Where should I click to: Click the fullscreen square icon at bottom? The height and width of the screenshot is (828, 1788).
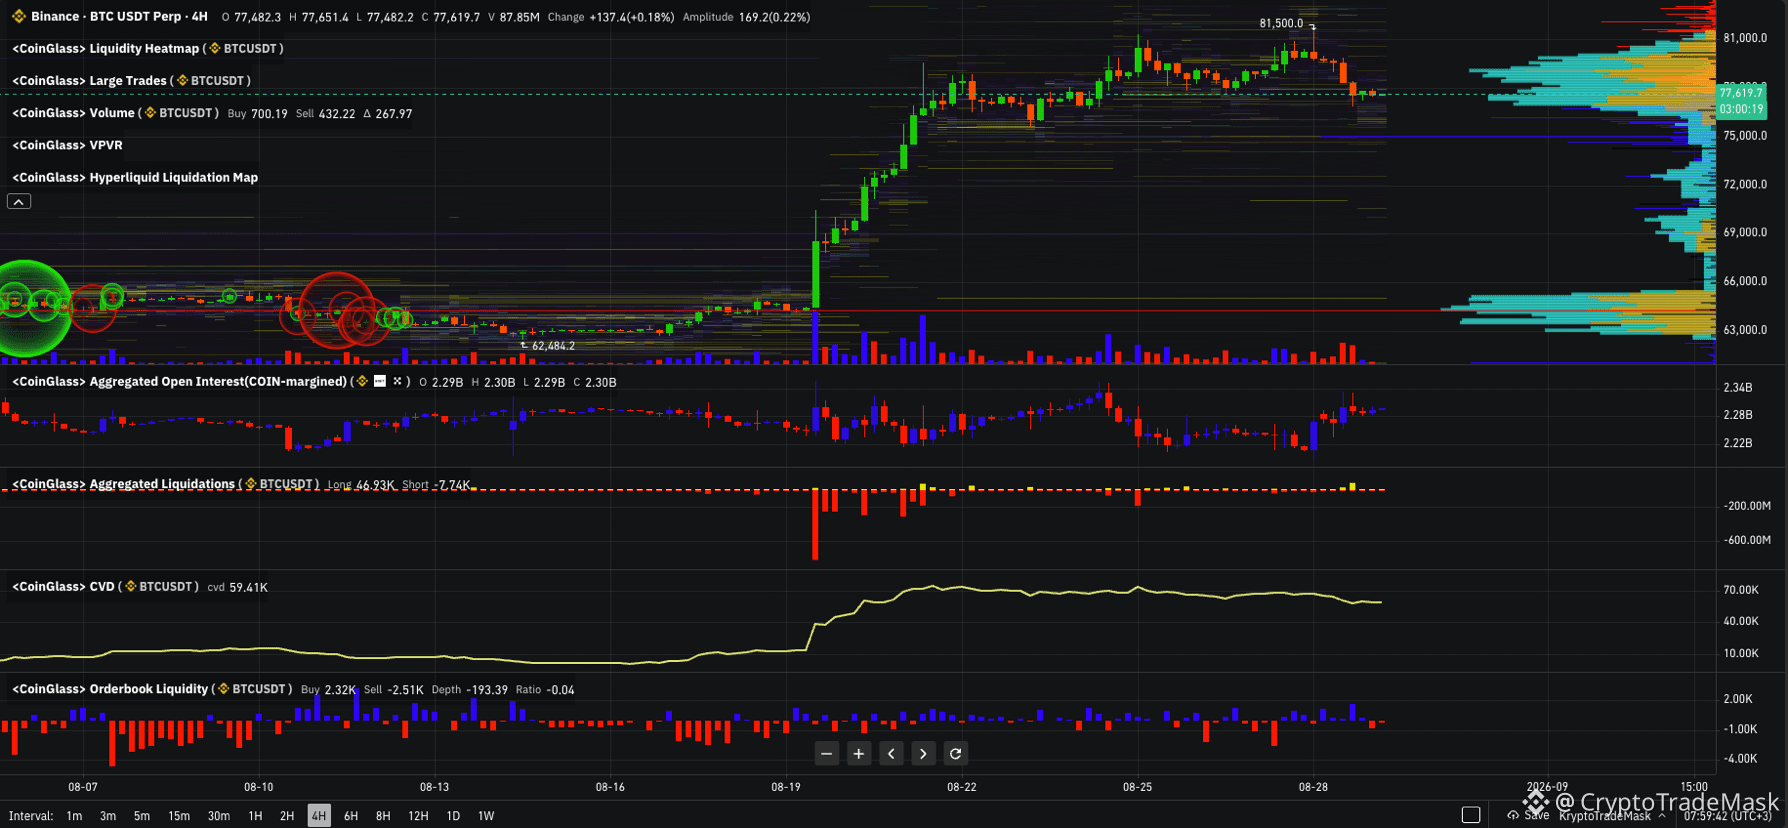coord(1471,815)
